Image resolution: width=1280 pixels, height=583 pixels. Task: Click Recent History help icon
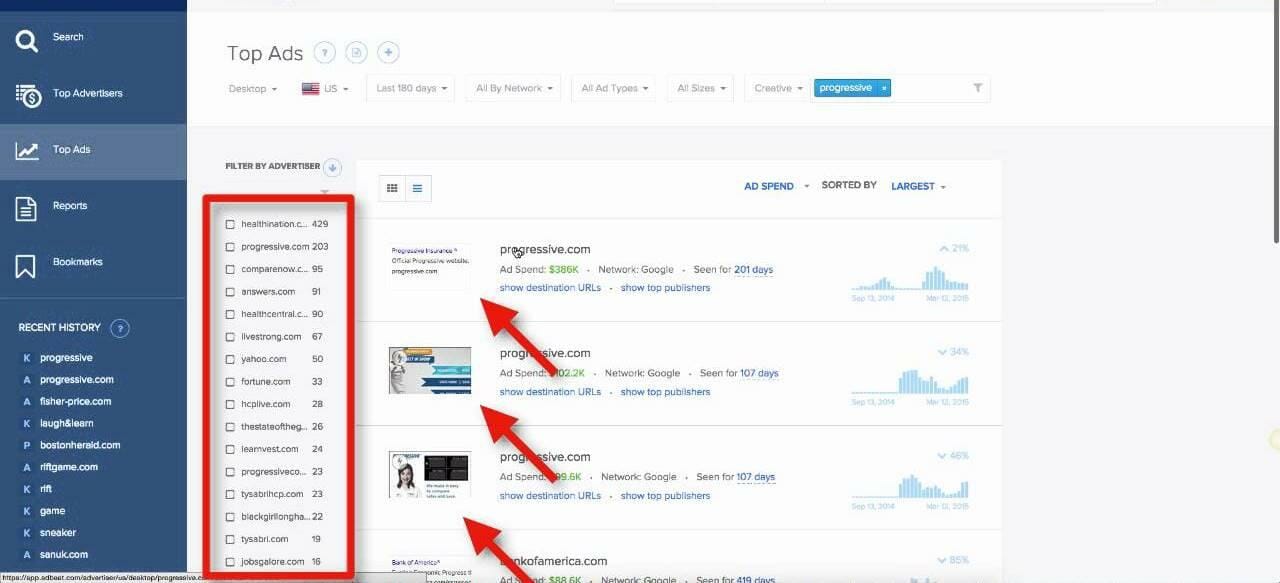(x=119, y=328)
